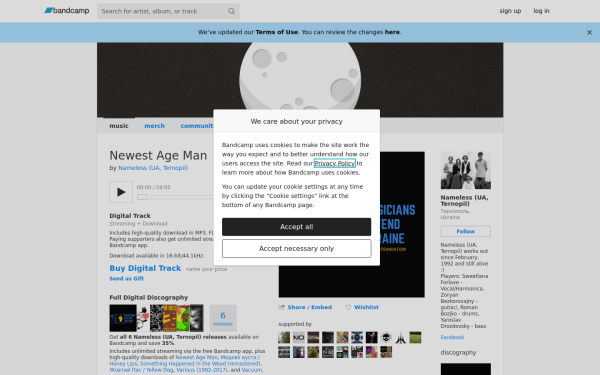Viewport: 600px width, 375px height.
Task: Open the last supporter avatar in top row
Action: [415, 338]
